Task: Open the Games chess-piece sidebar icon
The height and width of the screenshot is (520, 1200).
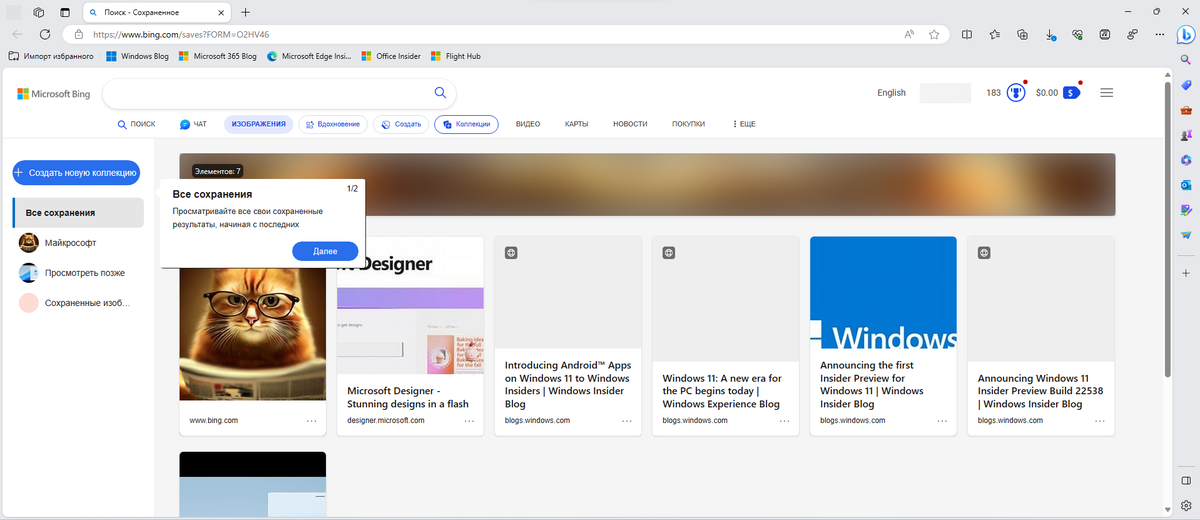Action: pyautogui.click(x=1186, y=134)
